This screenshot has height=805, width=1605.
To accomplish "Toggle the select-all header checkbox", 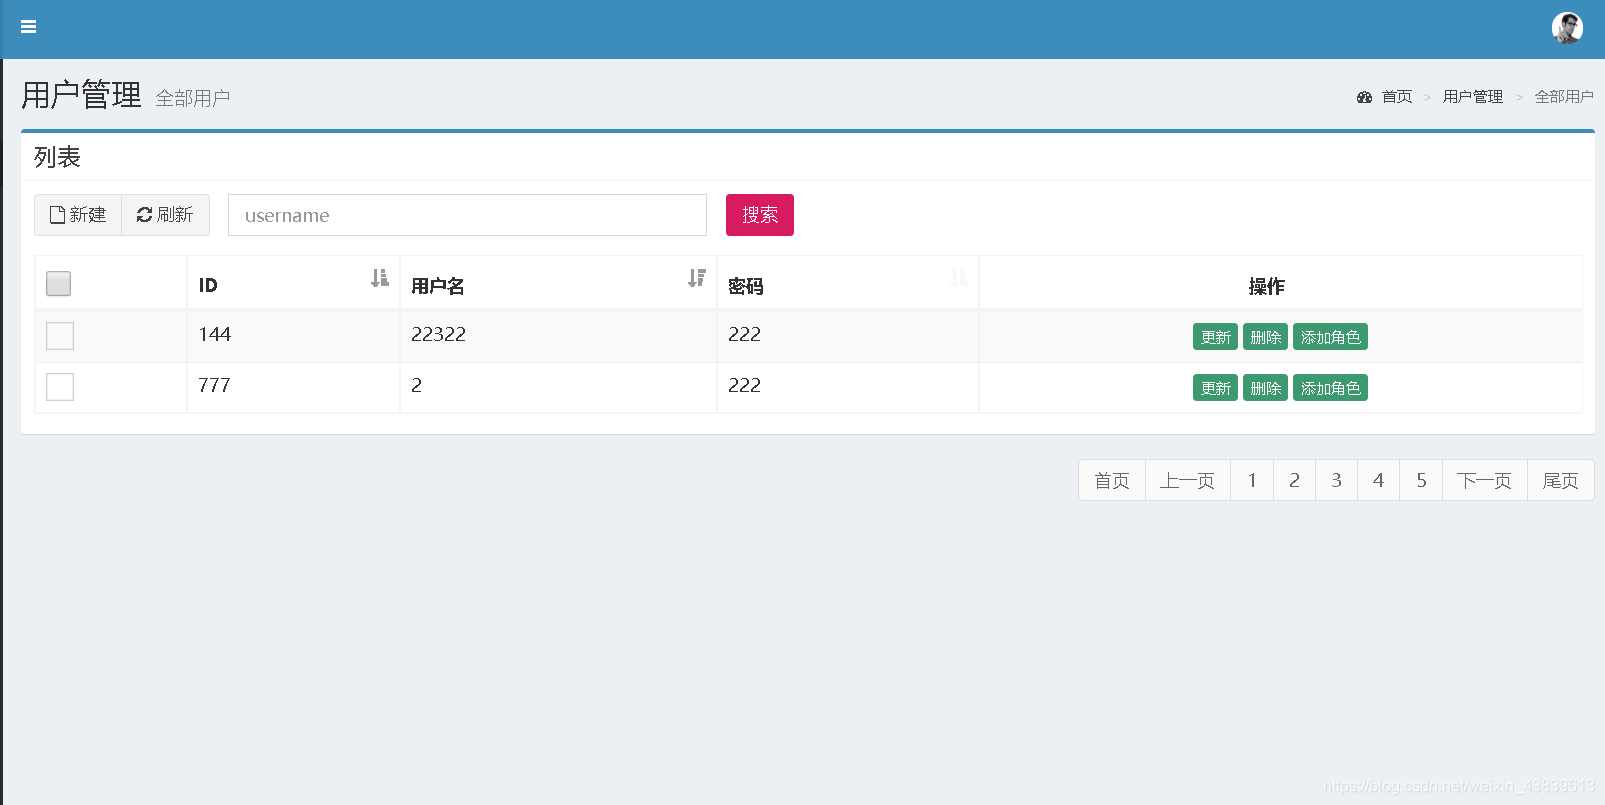I will tap(59, 284).
